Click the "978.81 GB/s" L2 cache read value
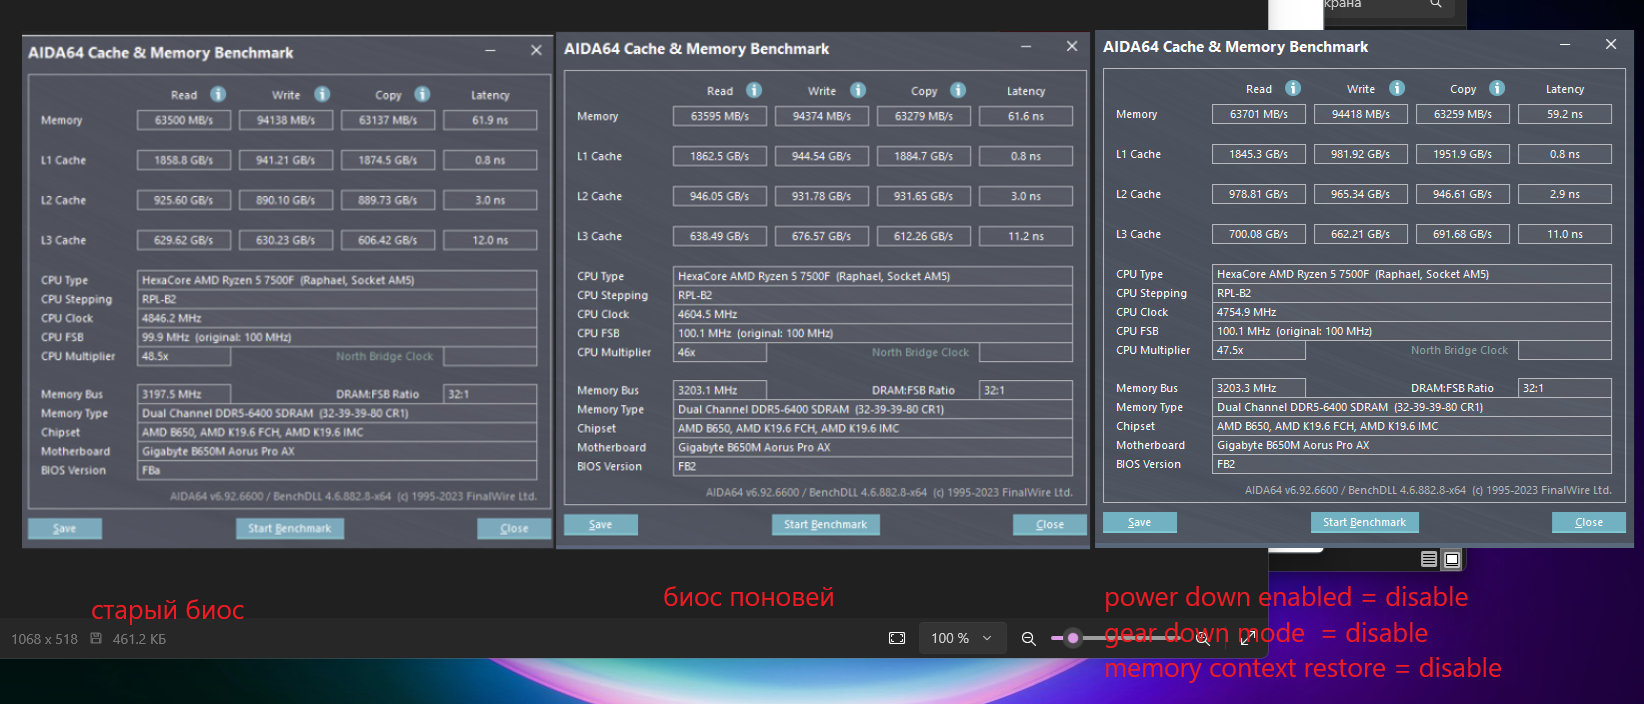The image size is (1644, 721). pyautogui.click(x=1259, y=194)
